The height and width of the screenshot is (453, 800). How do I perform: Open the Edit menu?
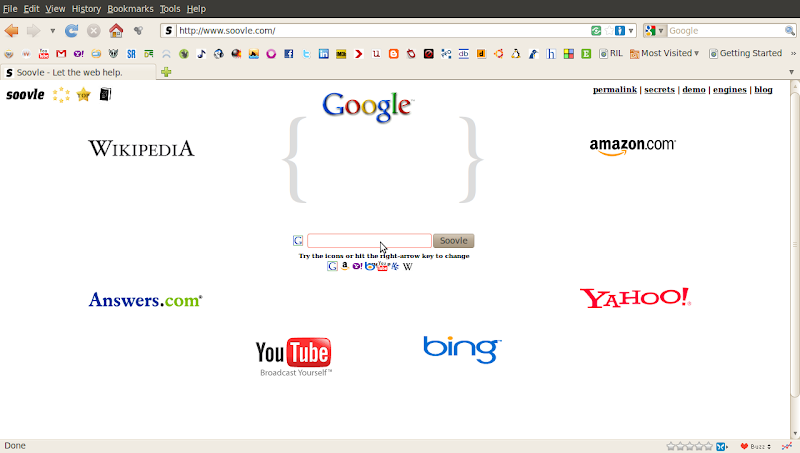point(31,9)
